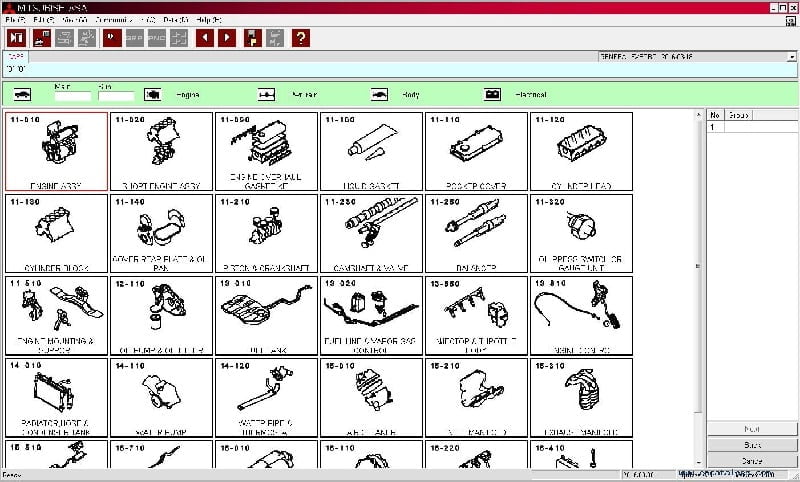The height and width of the screenshot is (482, 800).
Task: Select the Engine category icon
Action: pyautogui.click(x=153, y=95)
